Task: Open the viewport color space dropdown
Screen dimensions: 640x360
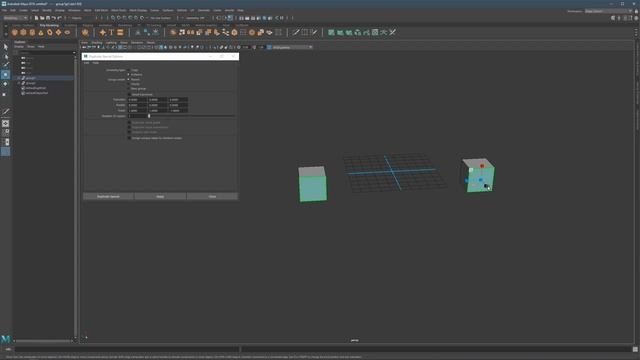Action: [x=292, y=47]
